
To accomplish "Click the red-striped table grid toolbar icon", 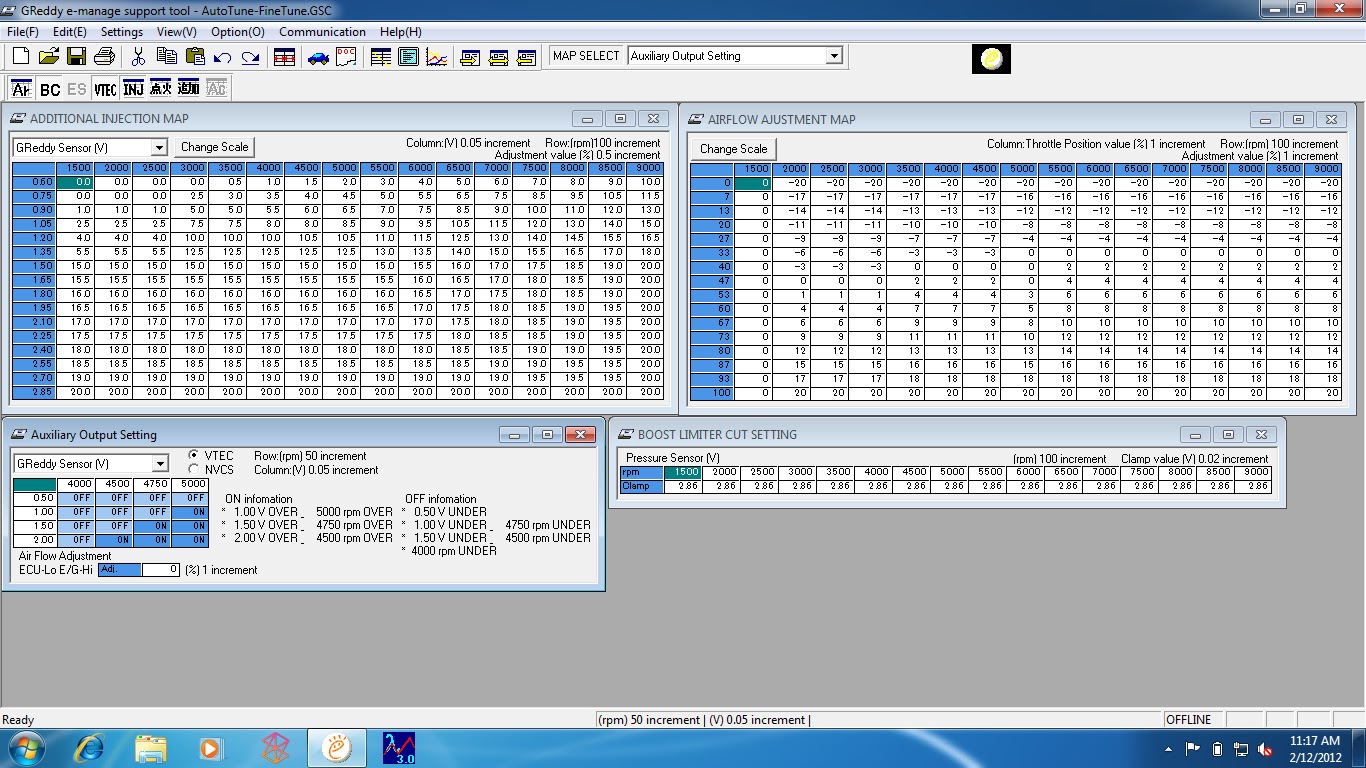I will click(x=285, y=57).
